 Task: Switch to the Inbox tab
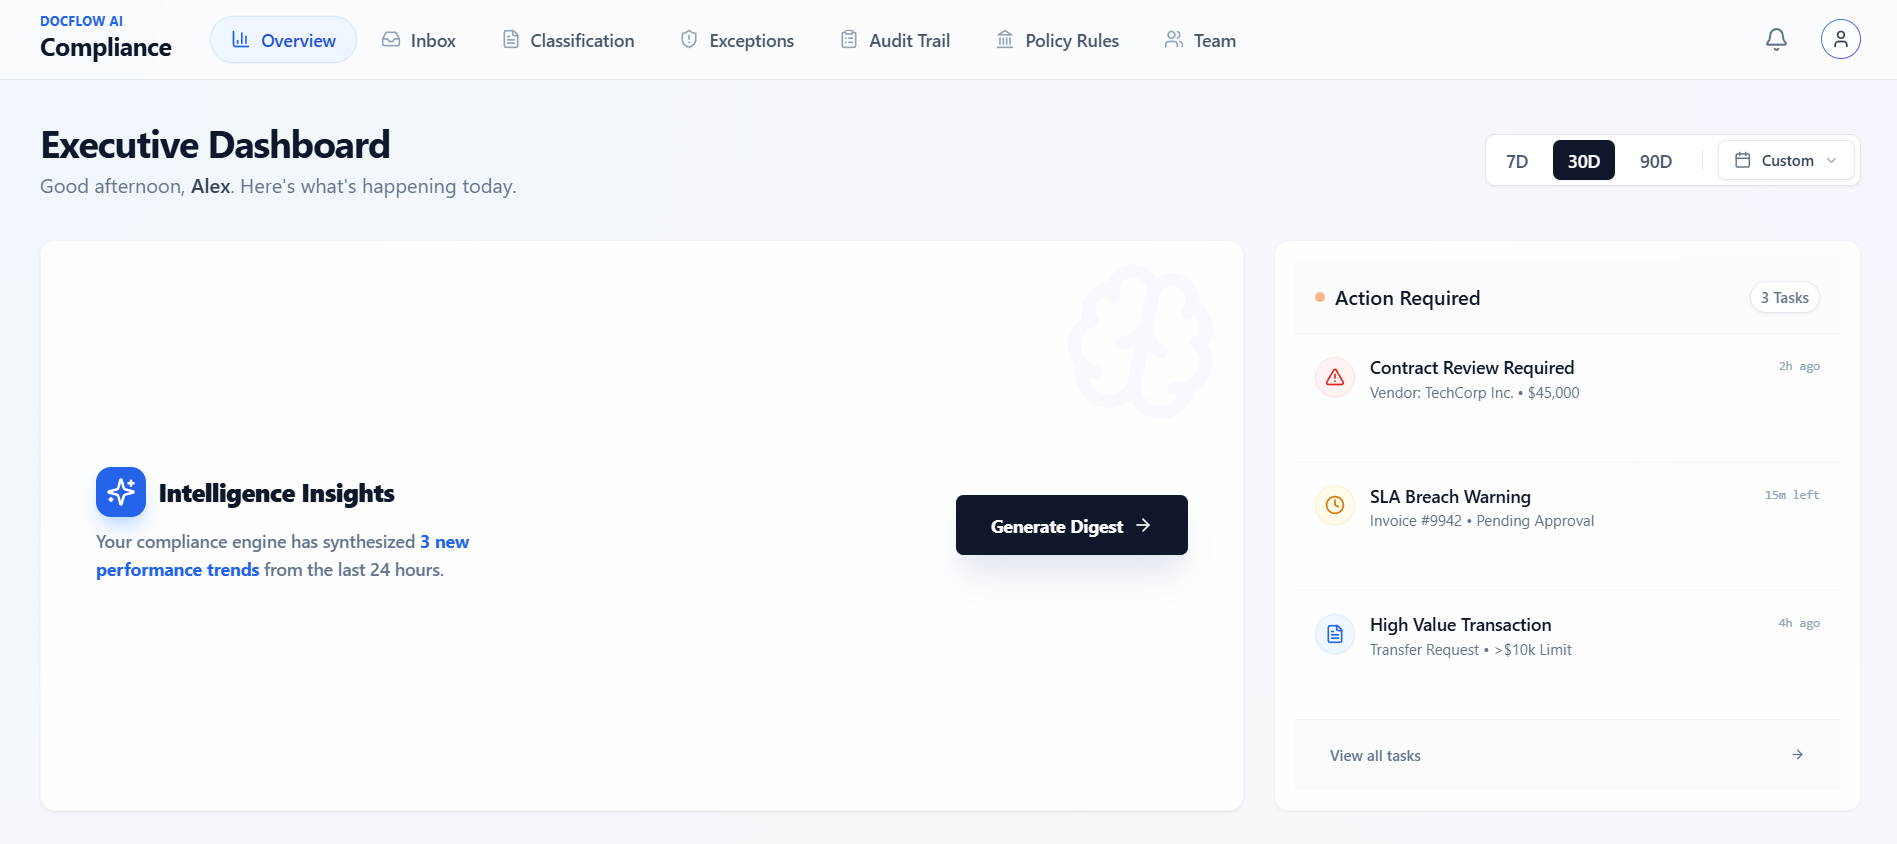[x=419, y=40]
